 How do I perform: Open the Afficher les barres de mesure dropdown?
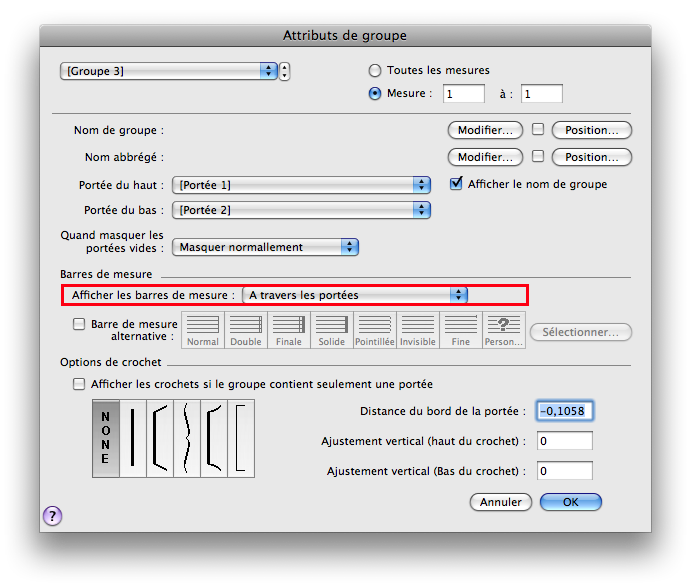[355, 295]
